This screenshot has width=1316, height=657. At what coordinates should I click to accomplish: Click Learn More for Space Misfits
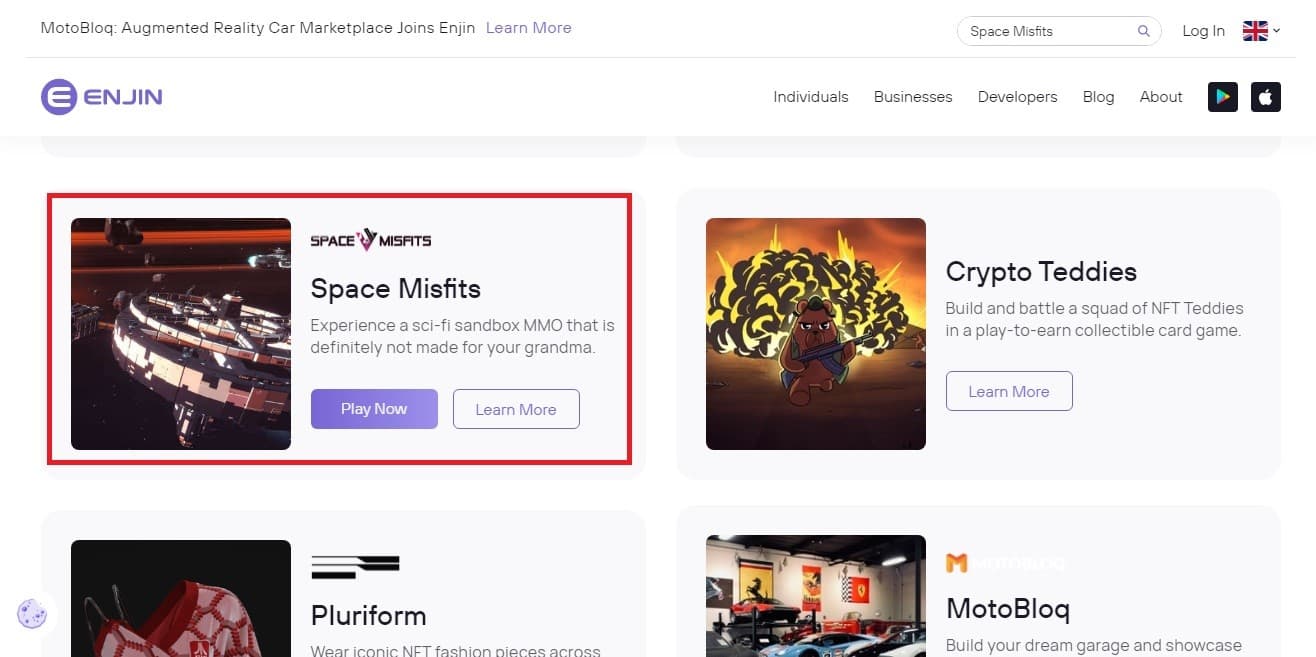coord(516,409)
